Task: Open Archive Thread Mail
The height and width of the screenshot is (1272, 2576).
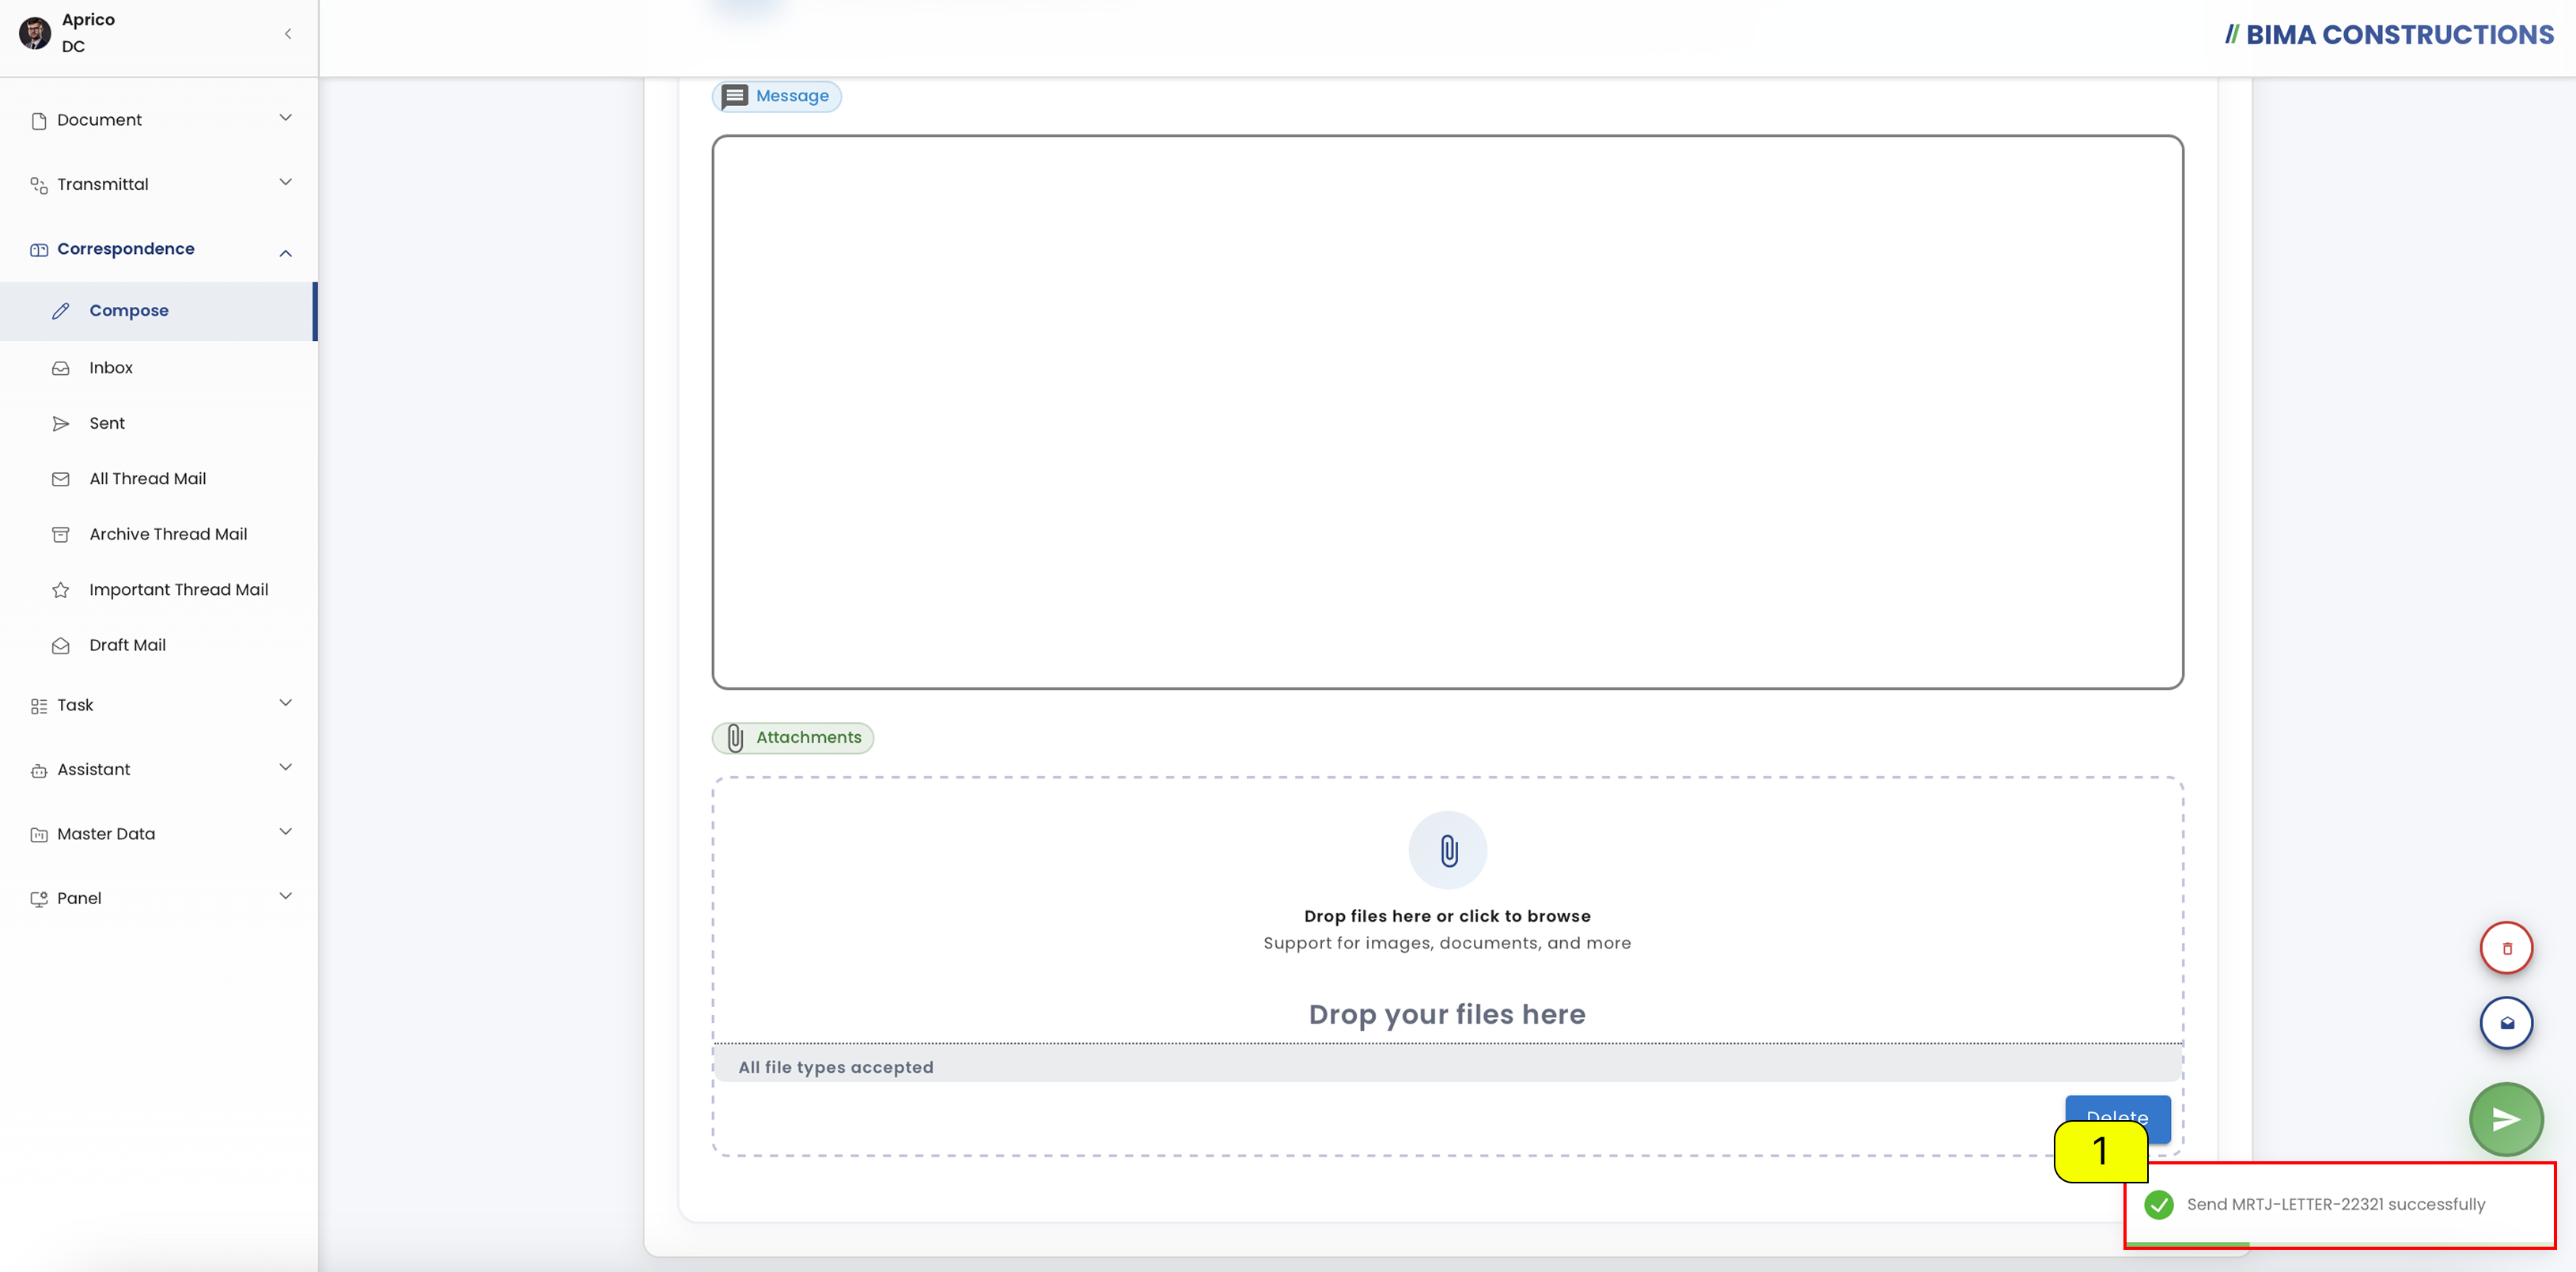Action: coord(159,535)
